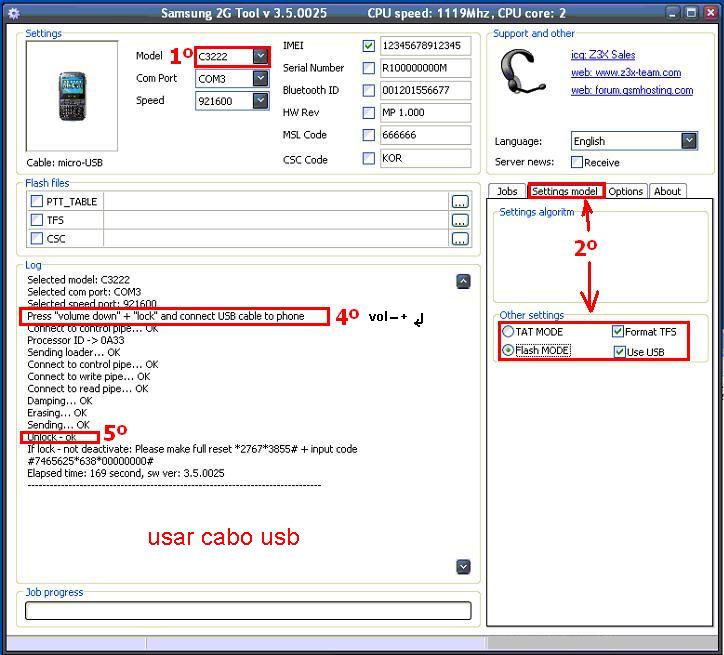Enable the HW Rev checkbox
Screen dimensions: 724x655
coord(368,112)
